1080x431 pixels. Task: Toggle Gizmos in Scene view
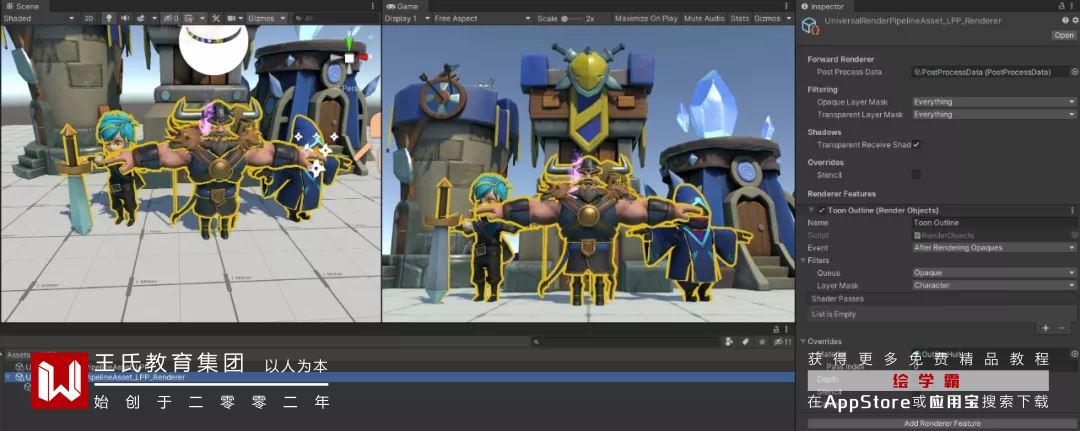pos(260,19)
